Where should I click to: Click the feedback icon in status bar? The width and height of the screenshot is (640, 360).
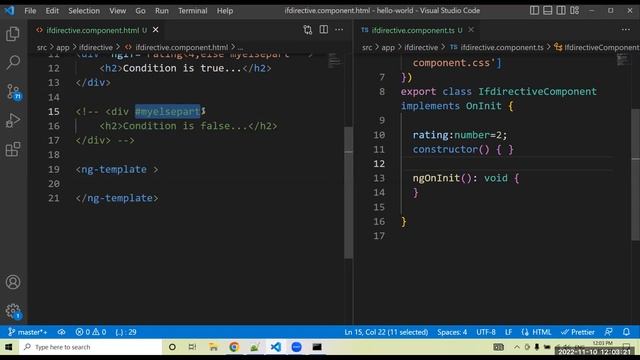[x=609, y=332]
